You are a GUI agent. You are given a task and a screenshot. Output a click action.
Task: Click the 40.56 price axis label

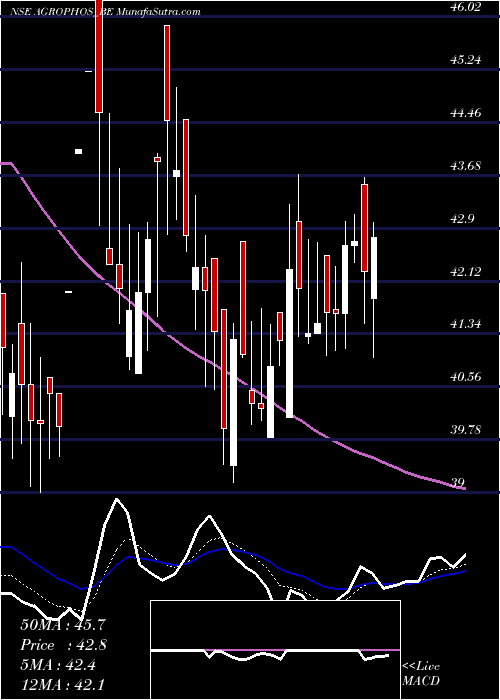466,377
